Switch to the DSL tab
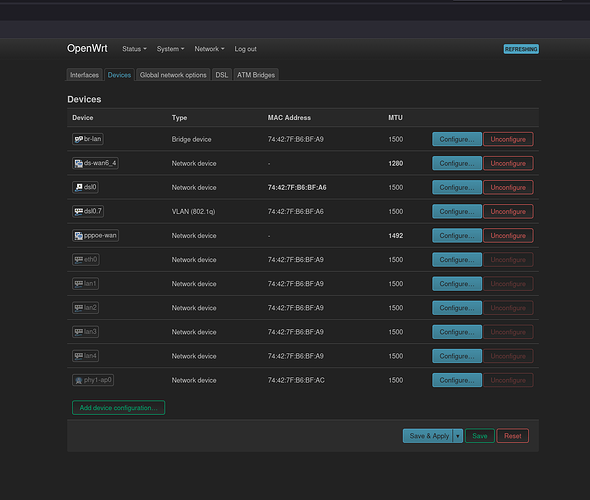Image resolution: width=590 pixels, height=500 pixels. tap(222, 75)
